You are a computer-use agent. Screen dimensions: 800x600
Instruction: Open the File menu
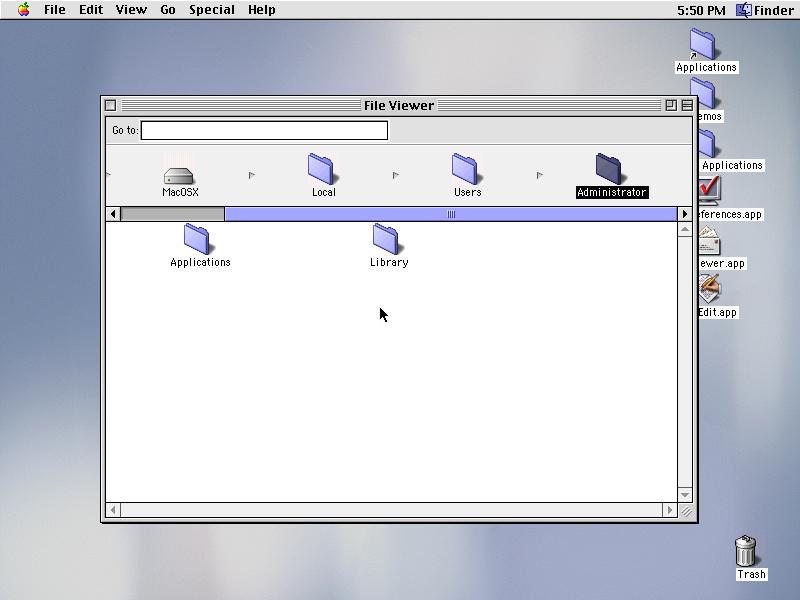(55, 10)
